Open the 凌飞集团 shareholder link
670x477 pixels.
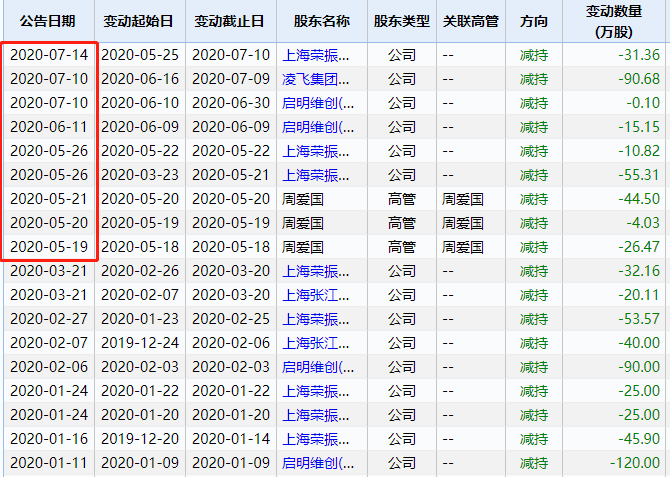pyautogui.click(x=316, y=79)
